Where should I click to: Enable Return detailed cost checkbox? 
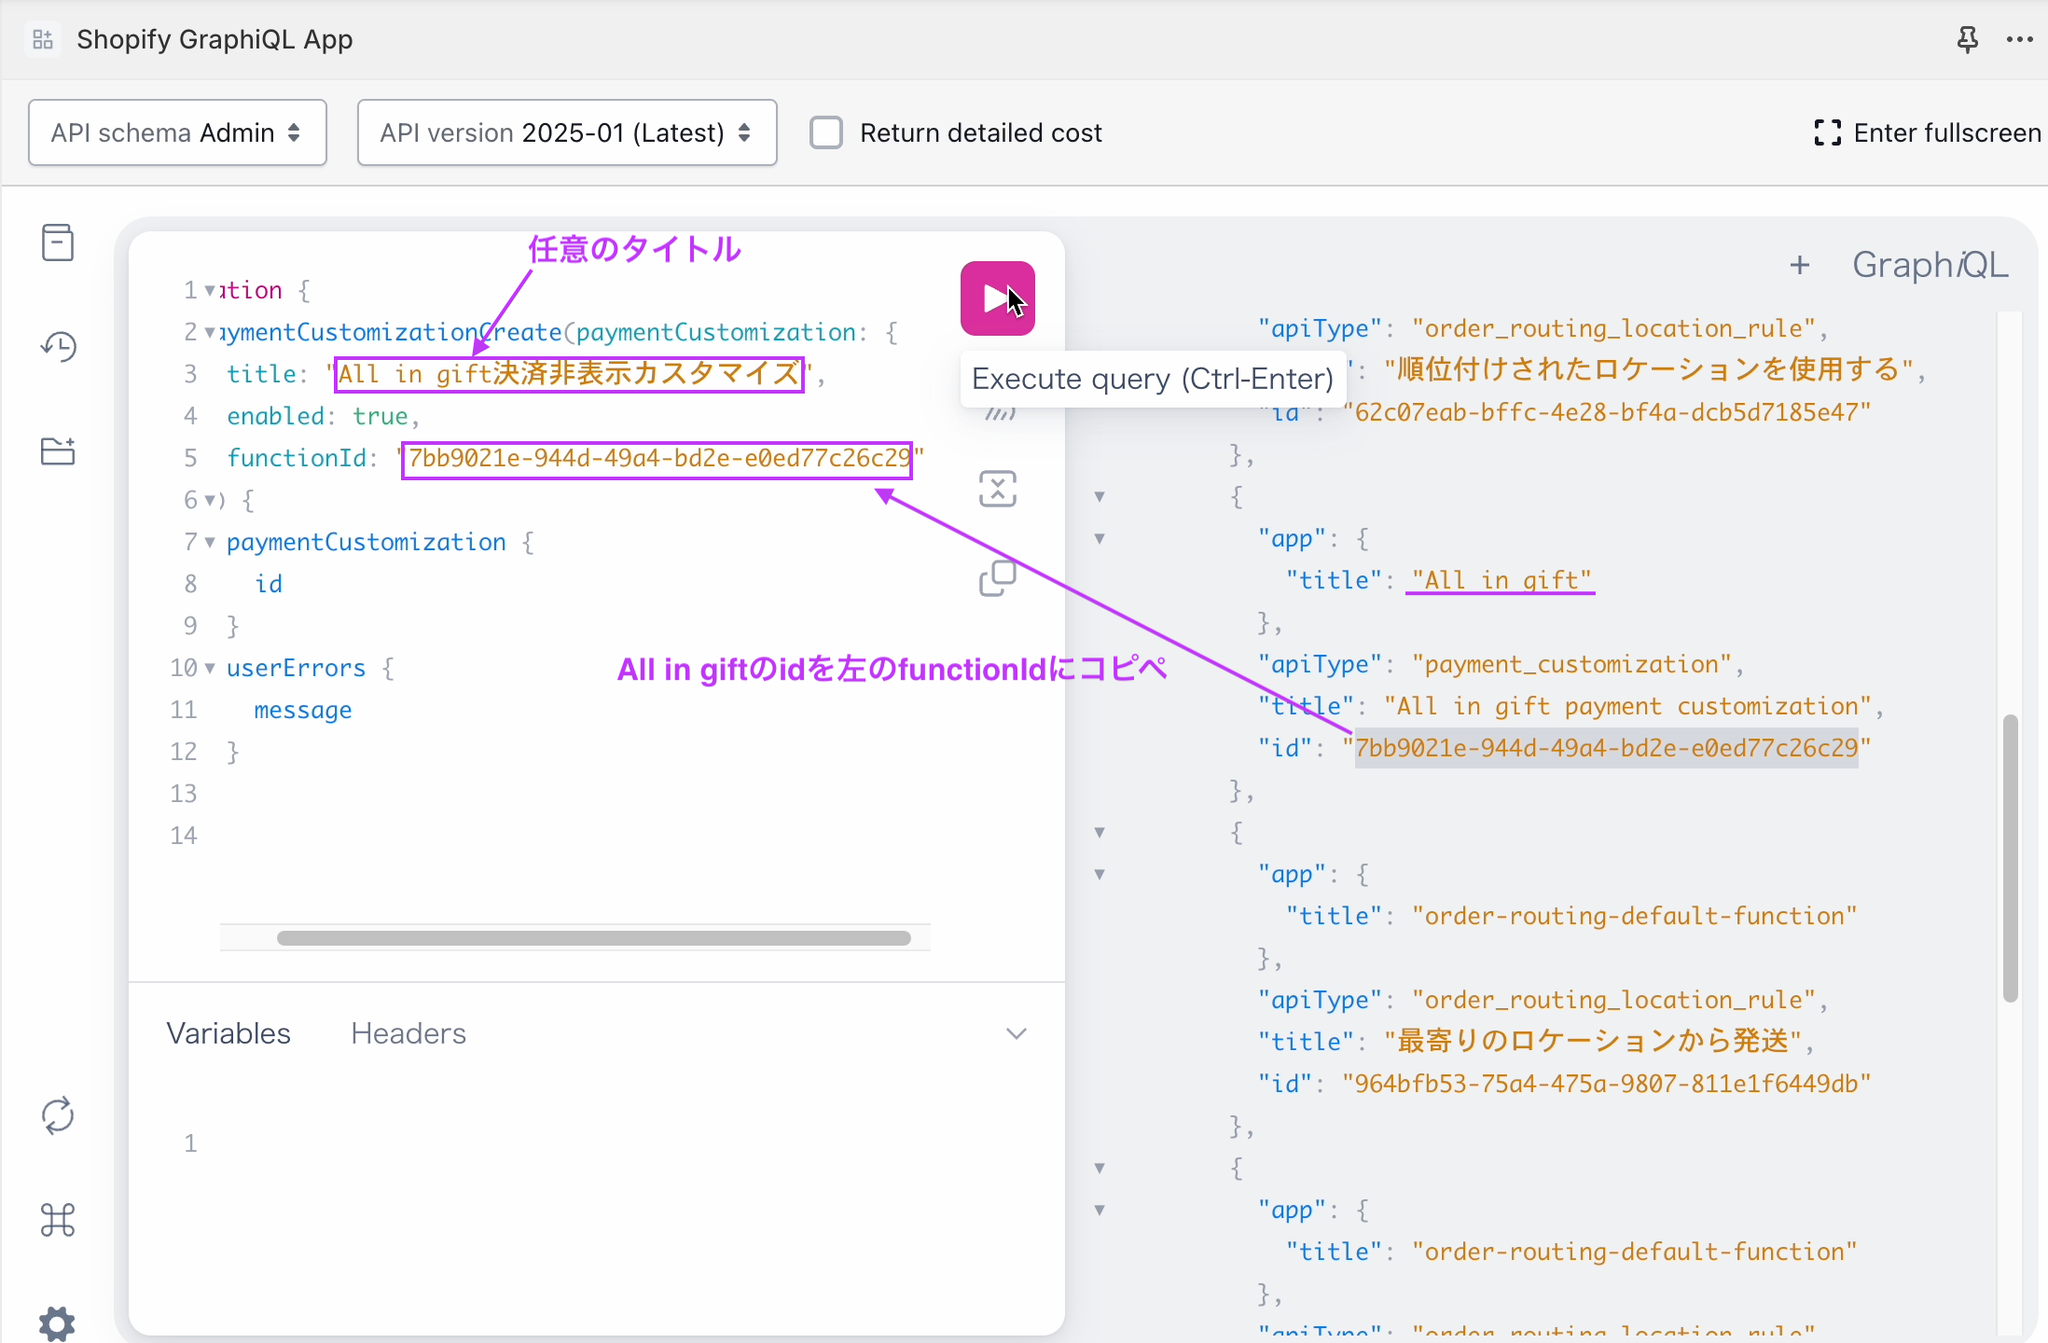click(826, 133)
